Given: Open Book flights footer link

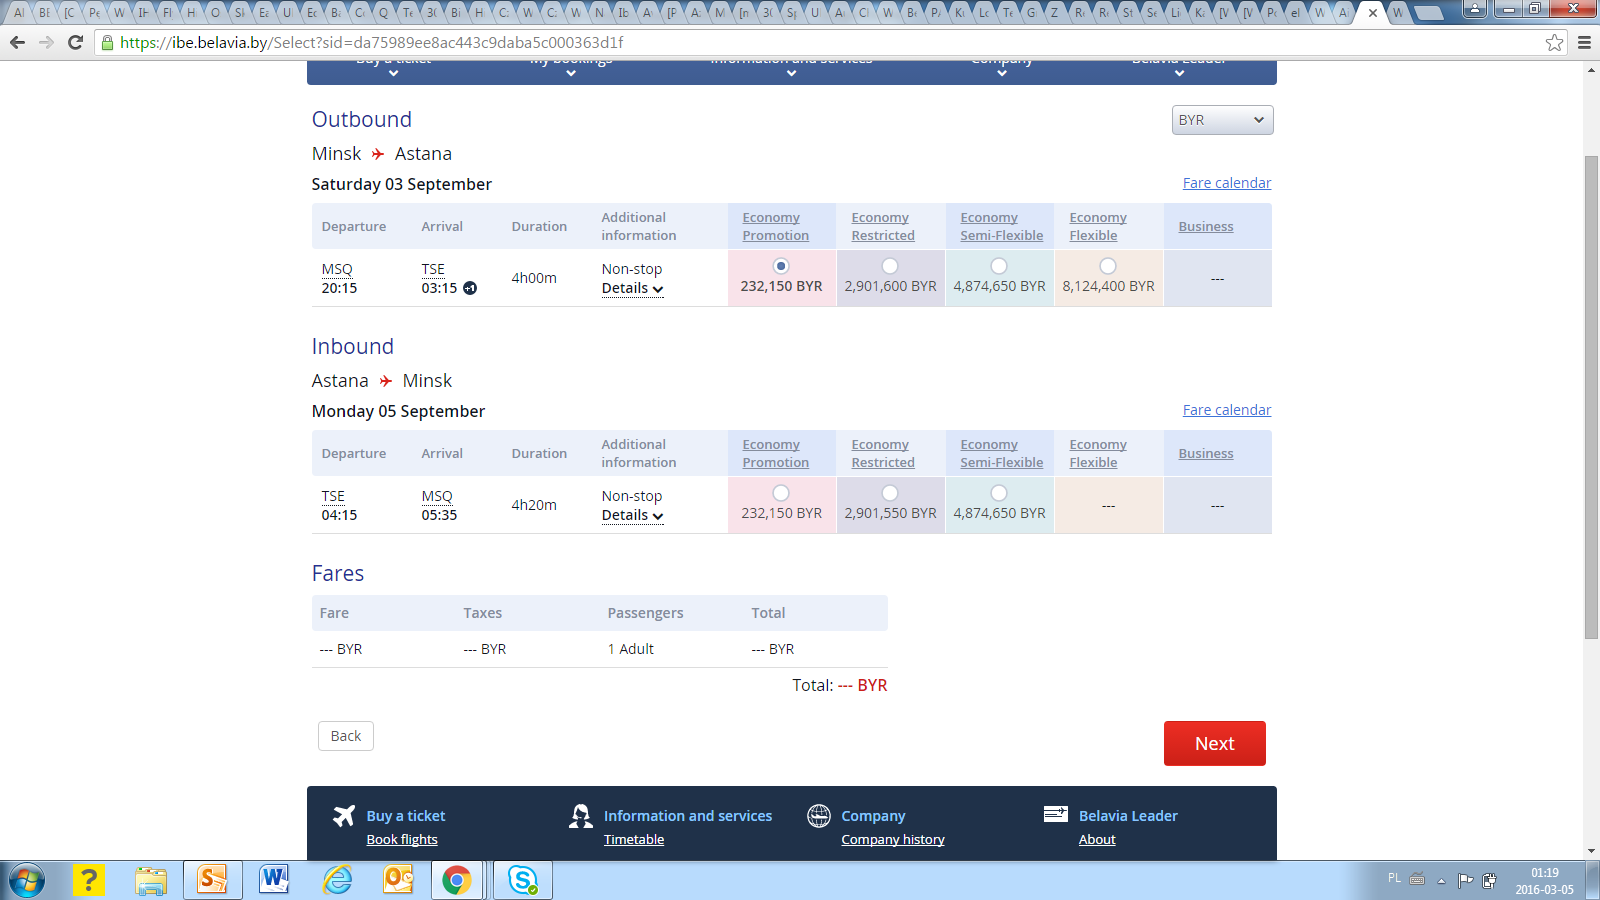Looking at the screenshot, I should point(402,840).
